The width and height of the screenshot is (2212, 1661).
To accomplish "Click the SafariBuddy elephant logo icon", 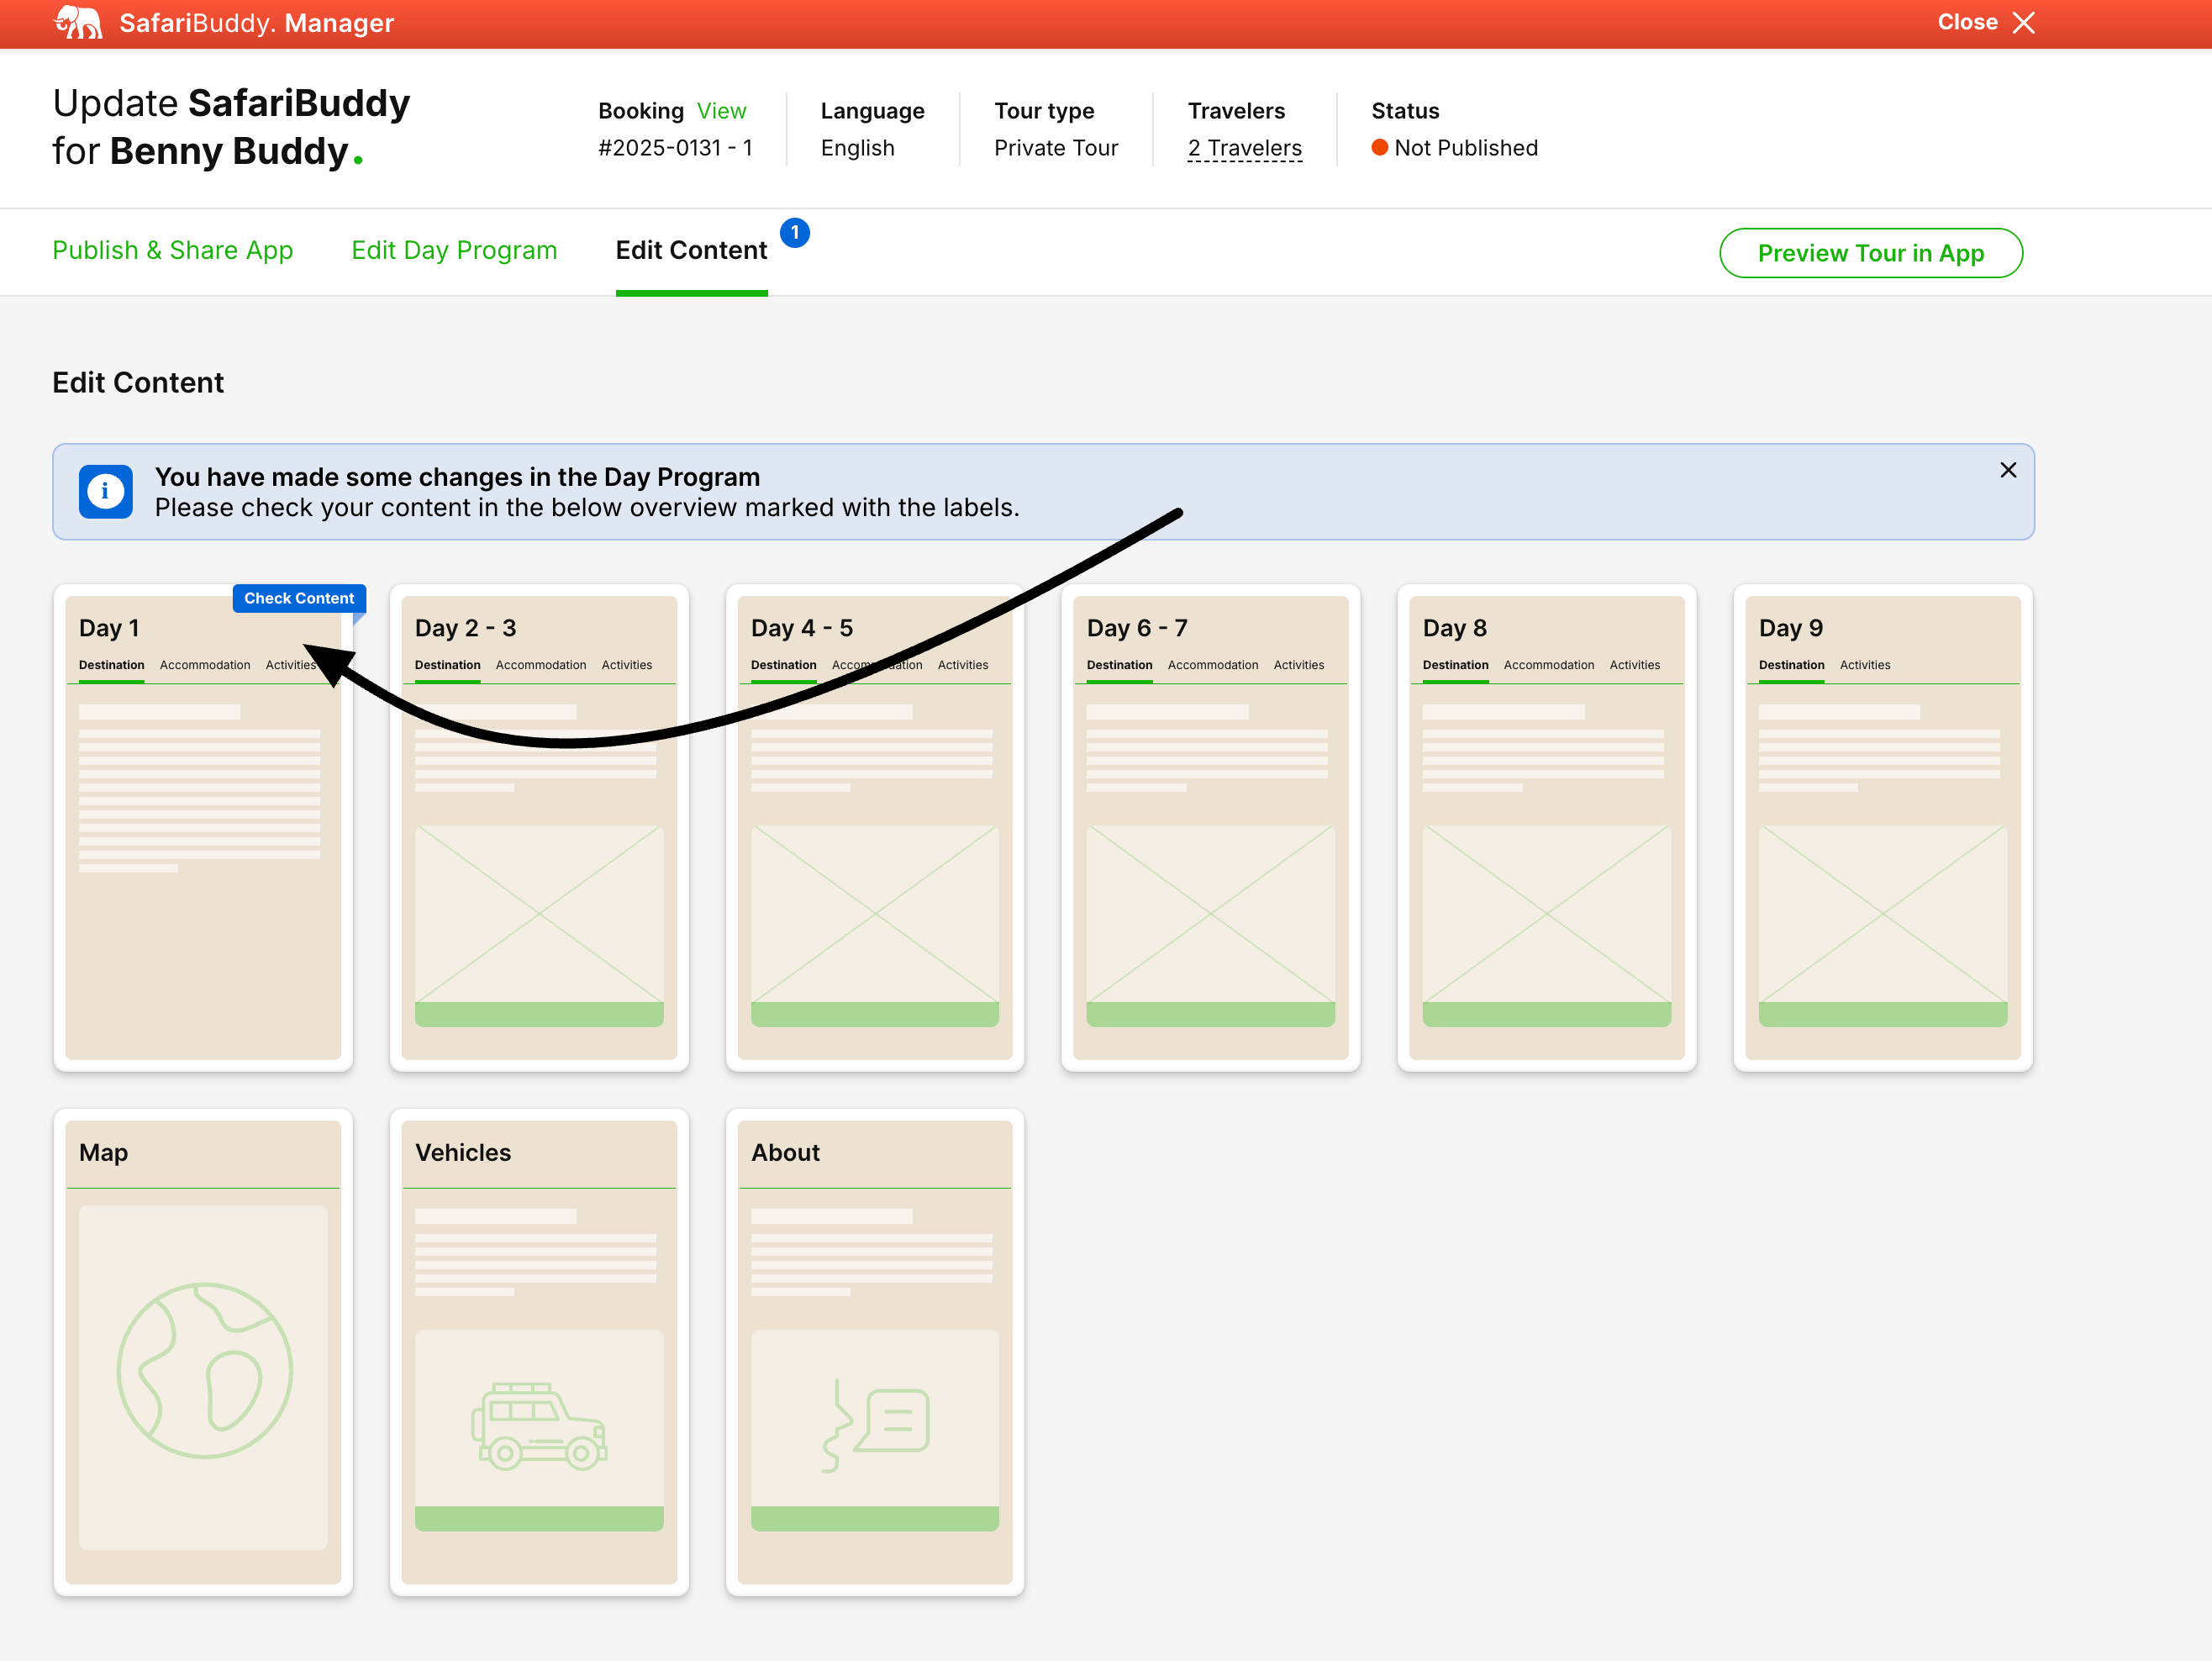I will 78,22.
